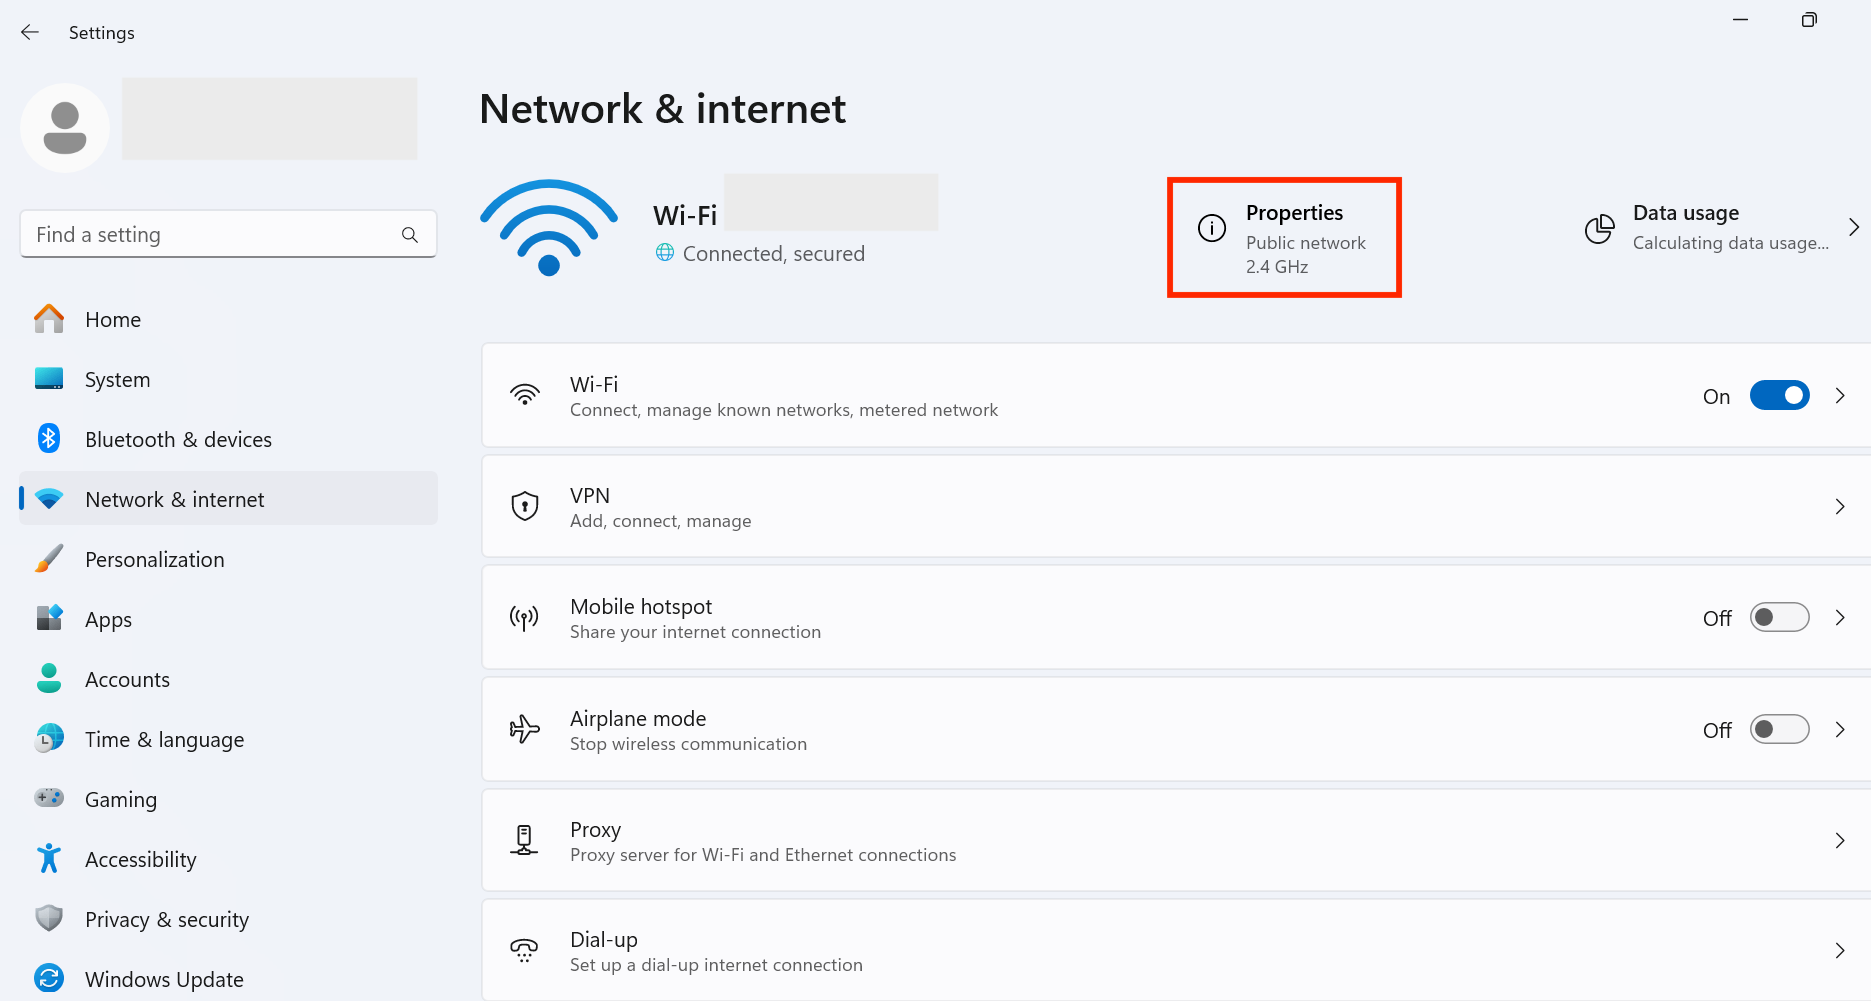Select the Wi-Fi signal icon at top
Screen dimensions: 1871x1001
(548, 226)
